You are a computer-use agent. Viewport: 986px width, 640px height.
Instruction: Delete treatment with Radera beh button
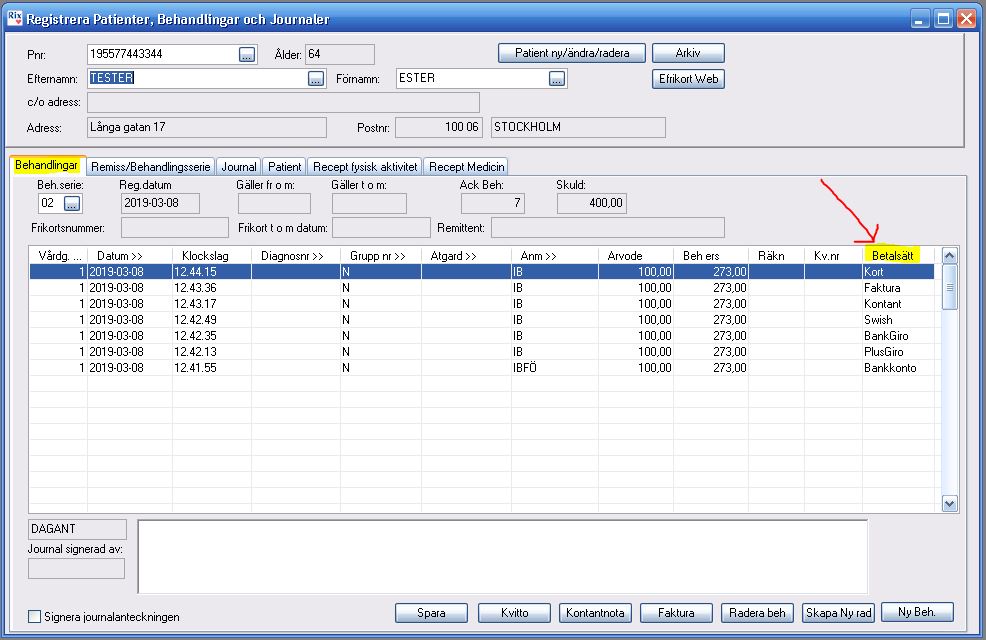757,612
